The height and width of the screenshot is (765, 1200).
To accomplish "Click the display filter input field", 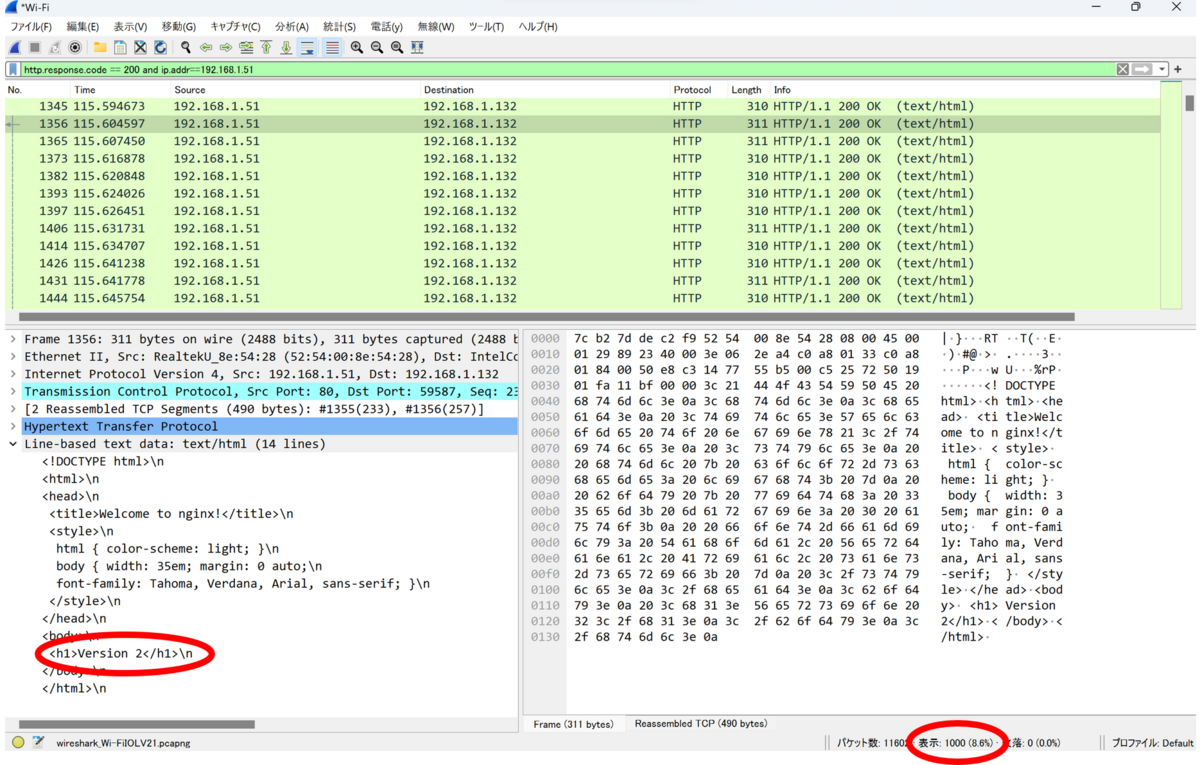I will [x=565, y=70].
